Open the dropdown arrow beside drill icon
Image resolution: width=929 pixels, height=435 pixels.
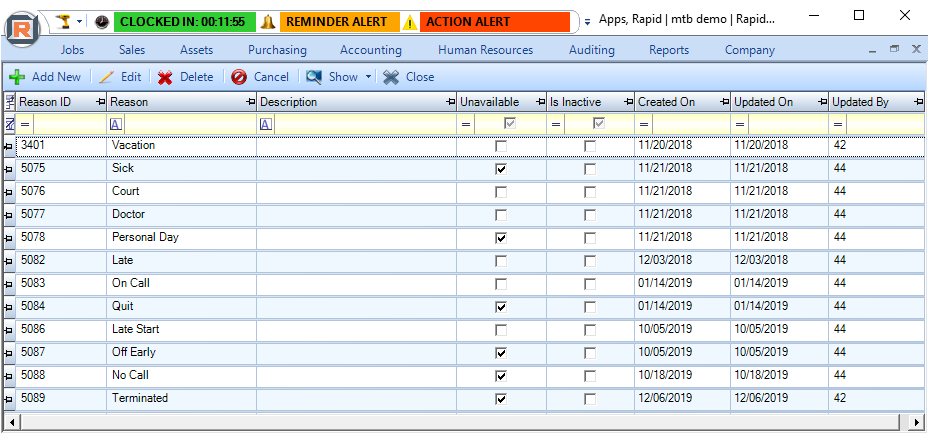point(79,23)
